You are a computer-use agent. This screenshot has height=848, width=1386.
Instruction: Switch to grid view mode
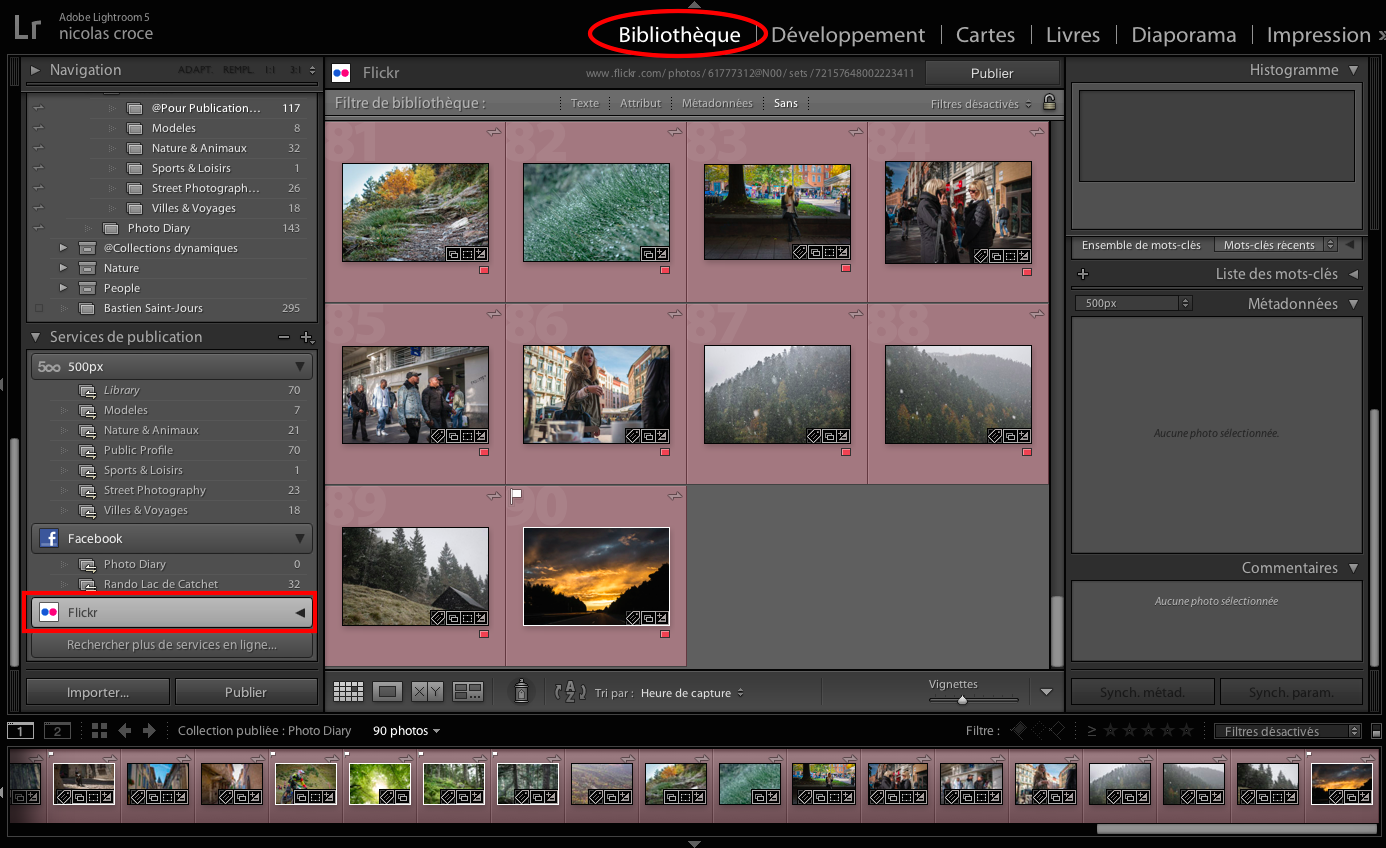[x=348, y=692]
